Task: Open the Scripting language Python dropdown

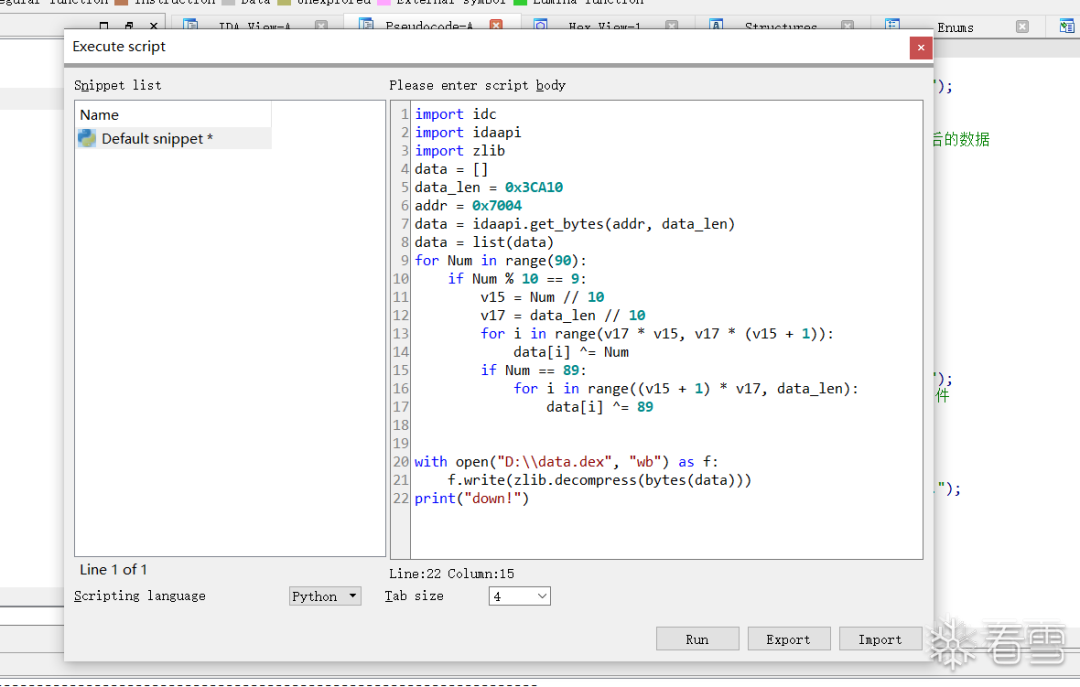Action: (x=324, y=596)
